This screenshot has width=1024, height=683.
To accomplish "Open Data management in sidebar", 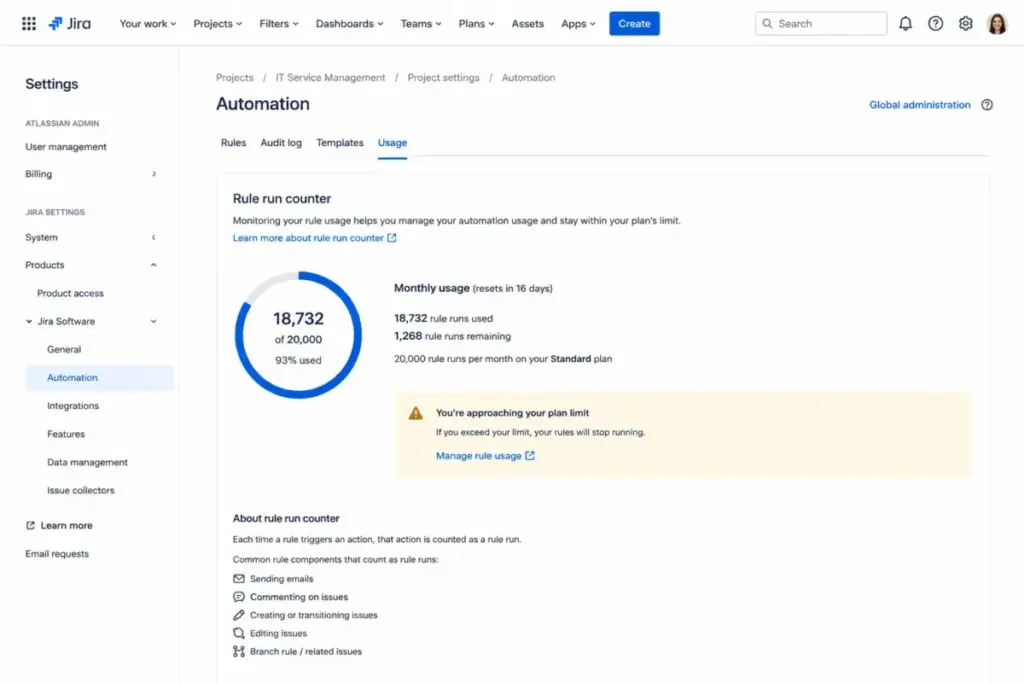I will coord(88,462).
